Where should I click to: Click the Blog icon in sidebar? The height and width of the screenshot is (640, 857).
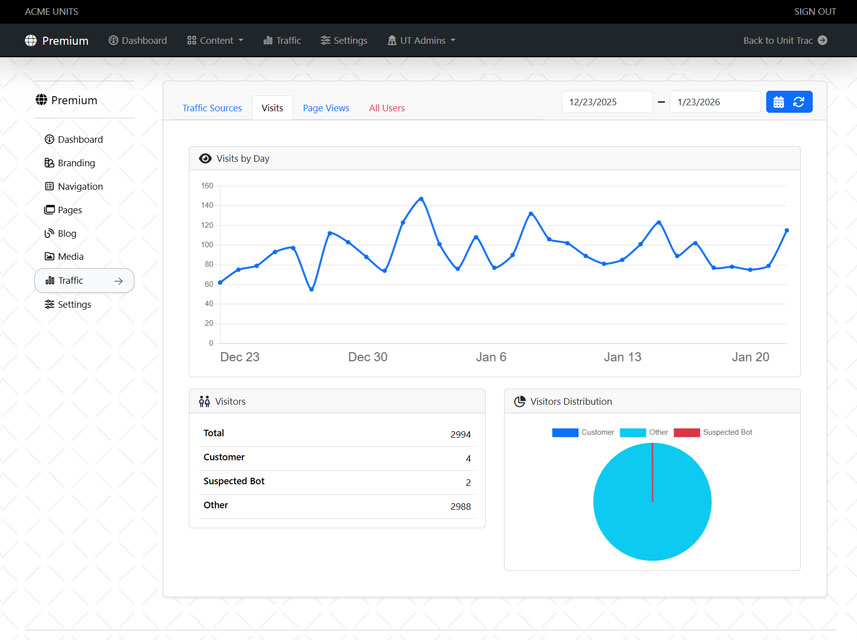tap(49, 233)
